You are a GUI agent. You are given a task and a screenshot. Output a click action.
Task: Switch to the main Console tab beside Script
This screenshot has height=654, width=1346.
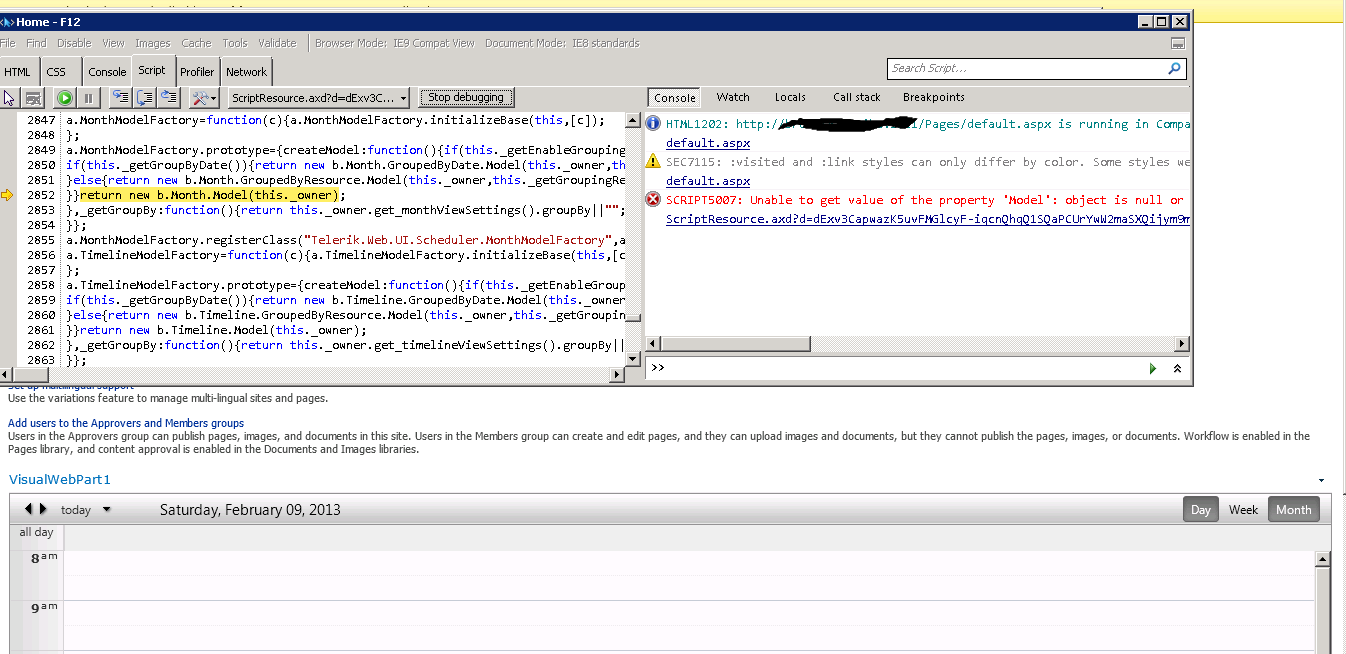(107, 72)
